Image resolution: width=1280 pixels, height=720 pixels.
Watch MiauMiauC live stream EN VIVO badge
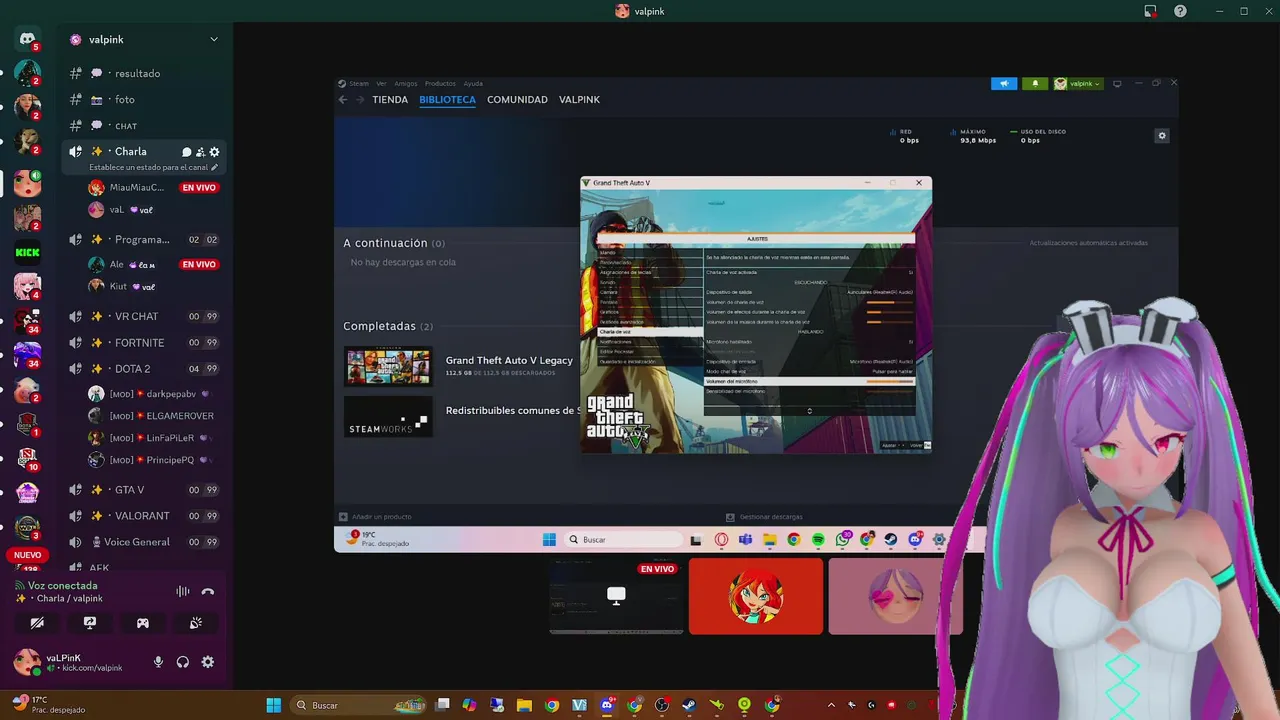tap(199, 188)
